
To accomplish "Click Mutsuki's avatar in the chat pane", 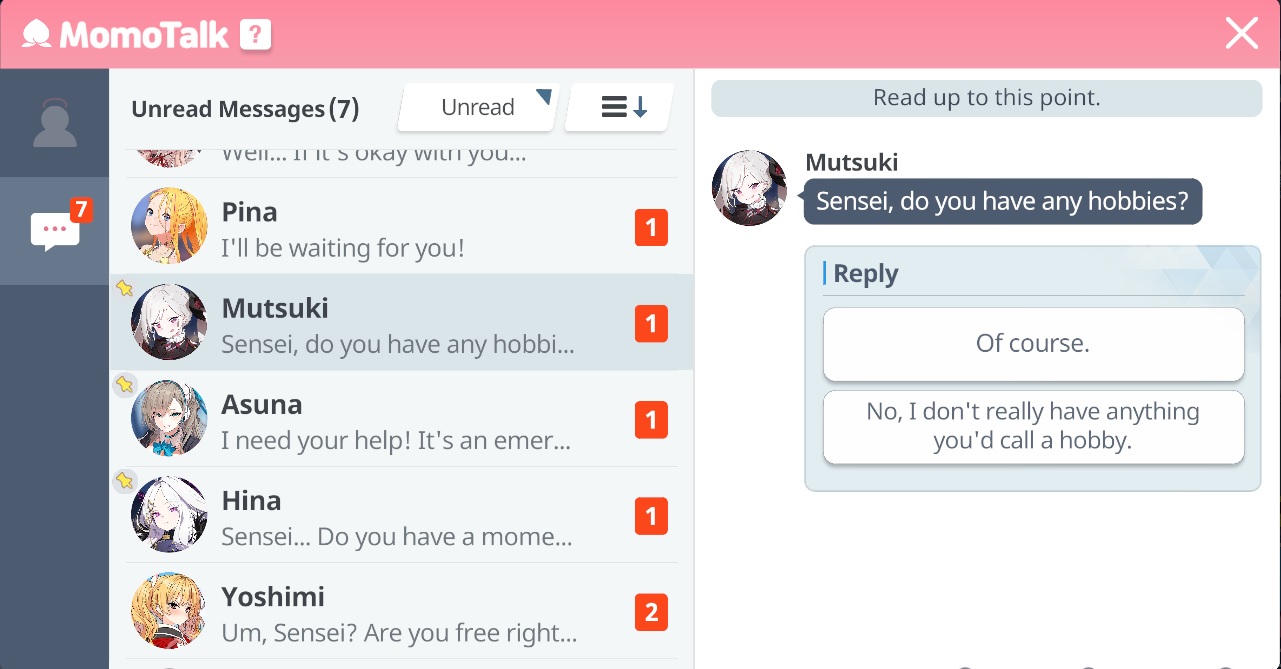I will pos(749,188).
